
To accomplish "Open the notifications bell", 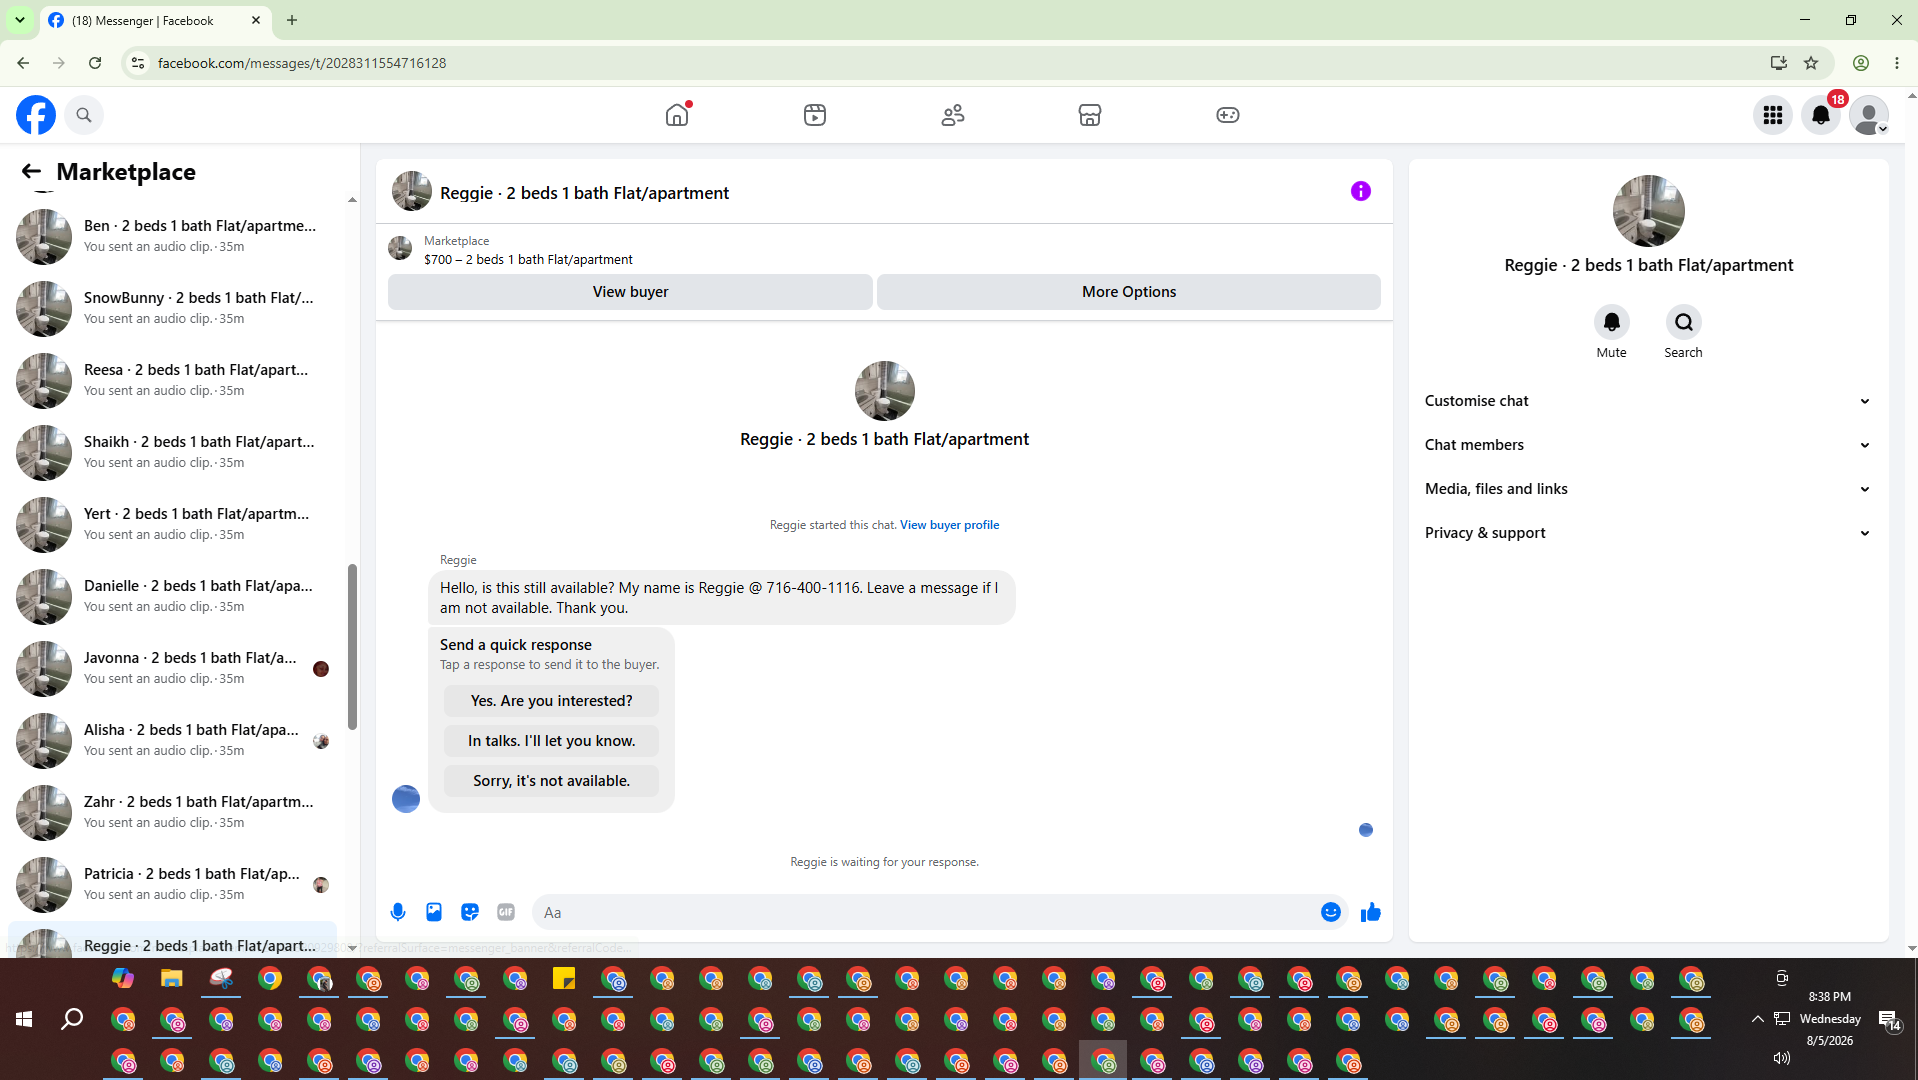I will (x=1821, y=115).
